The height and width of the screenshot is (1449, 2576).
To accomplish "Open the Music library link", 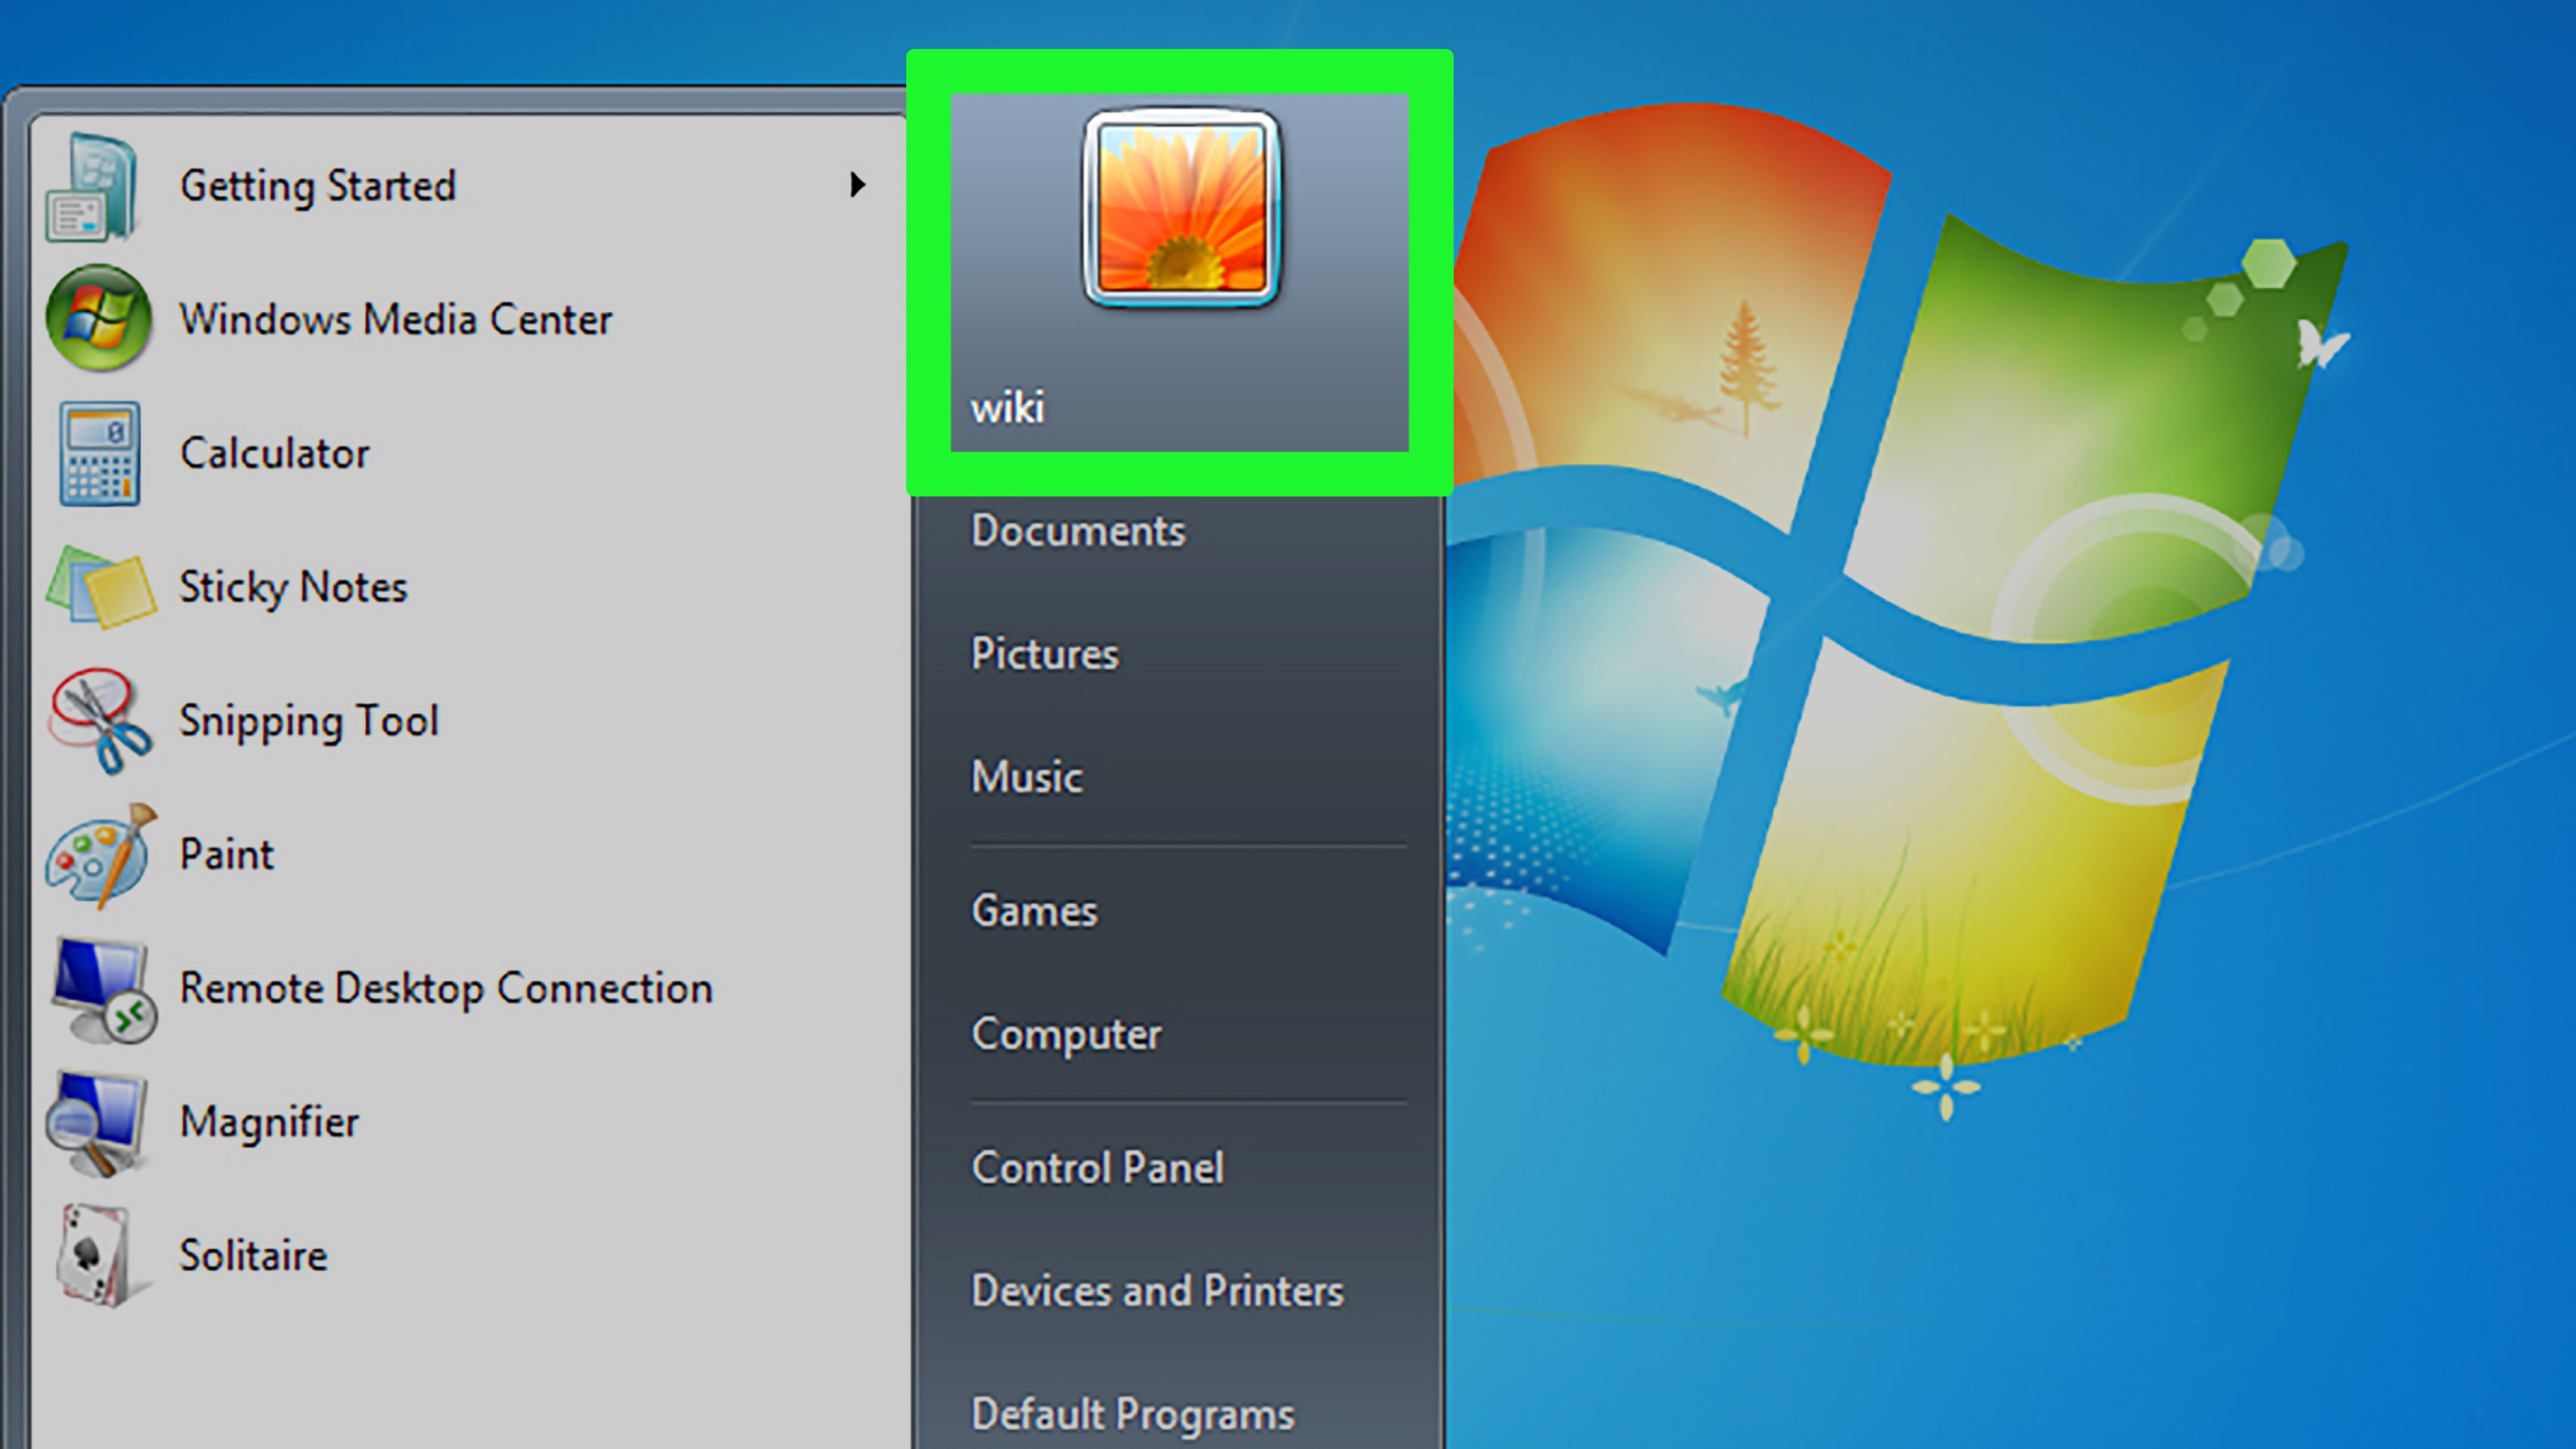I will point(1027,777).
